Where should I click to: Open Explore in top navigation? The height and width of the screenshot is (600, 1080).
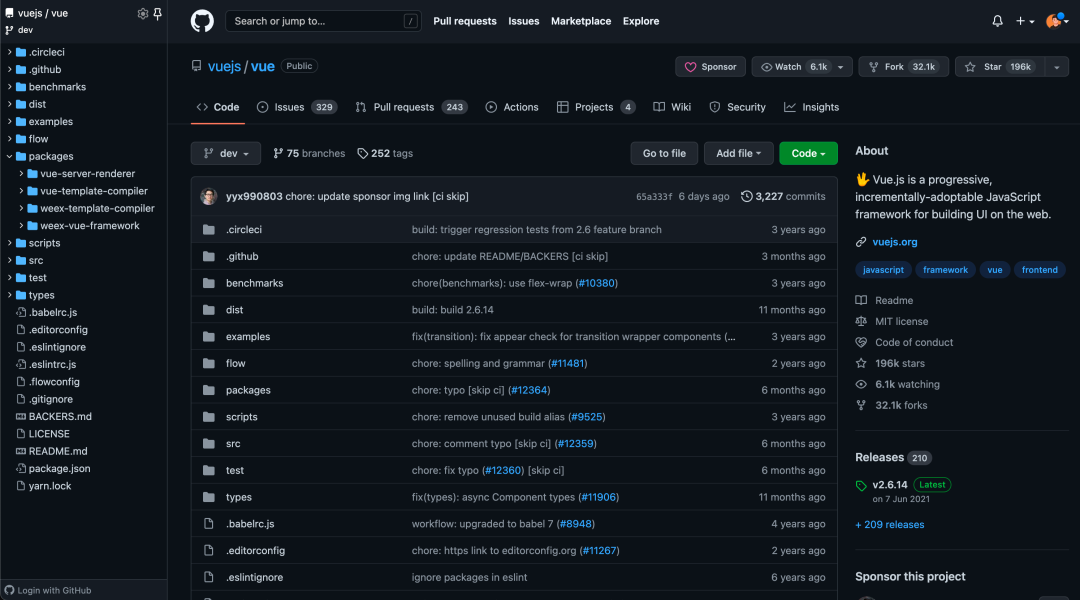coord(641,21)
